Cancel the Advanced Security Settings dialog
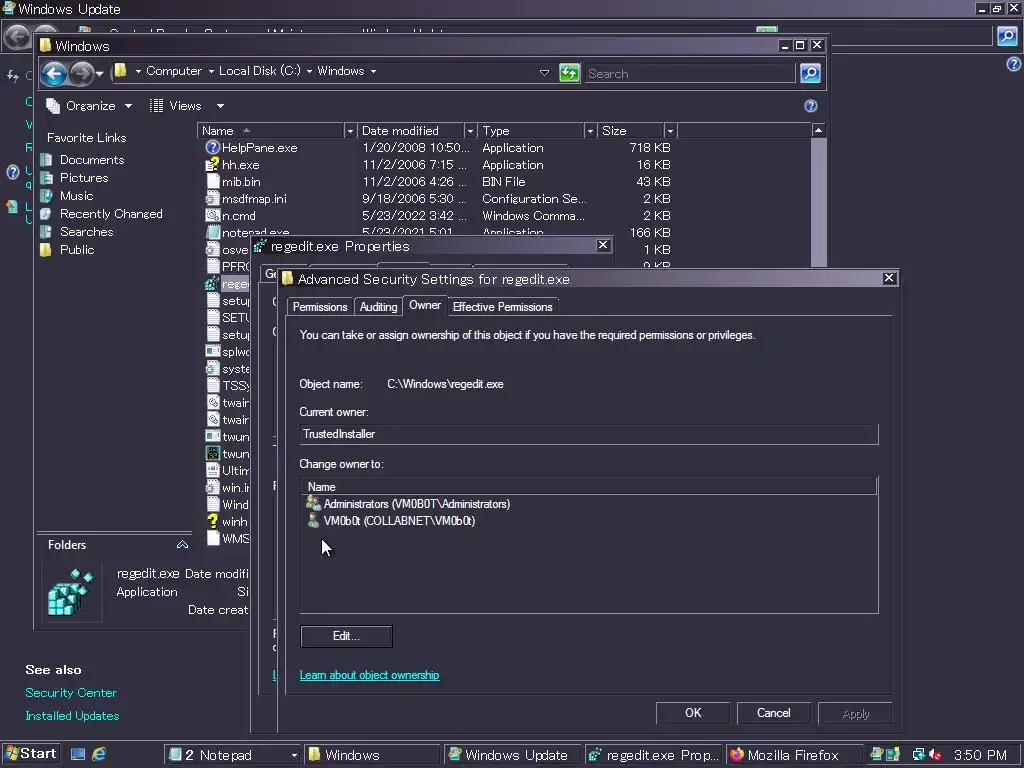Screen dimensions: 1024x768 774,713
